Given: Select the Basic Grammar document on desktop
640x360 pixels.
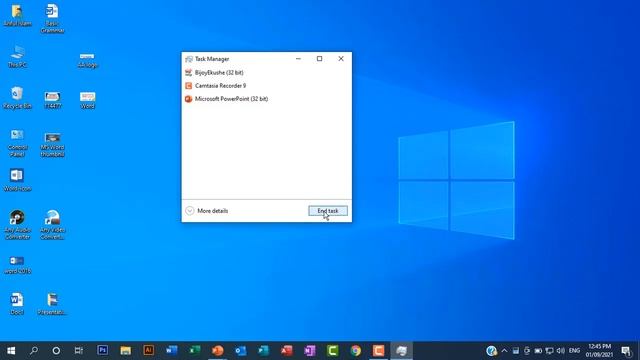Looking at the screenshot, I should [52, 19].
